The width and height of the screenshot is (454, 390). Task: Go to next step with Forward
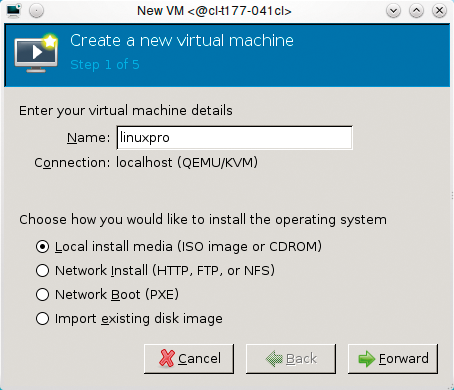393,359
